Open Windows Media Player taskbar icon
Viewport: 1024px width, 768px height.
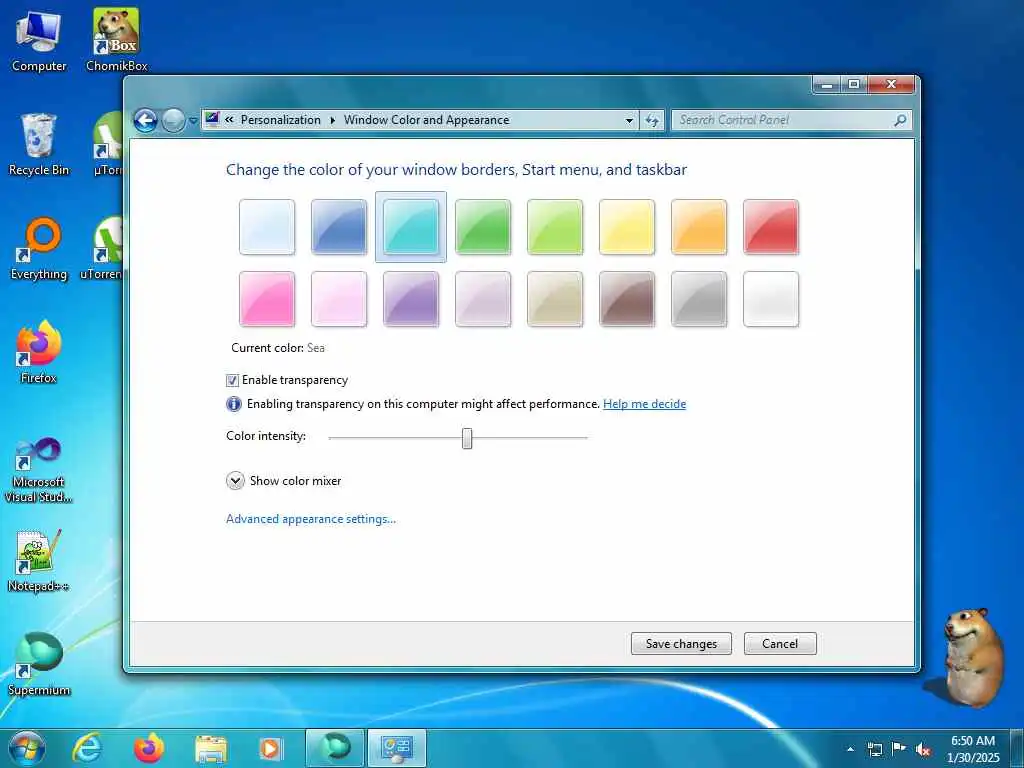click(x=271, y=748)
